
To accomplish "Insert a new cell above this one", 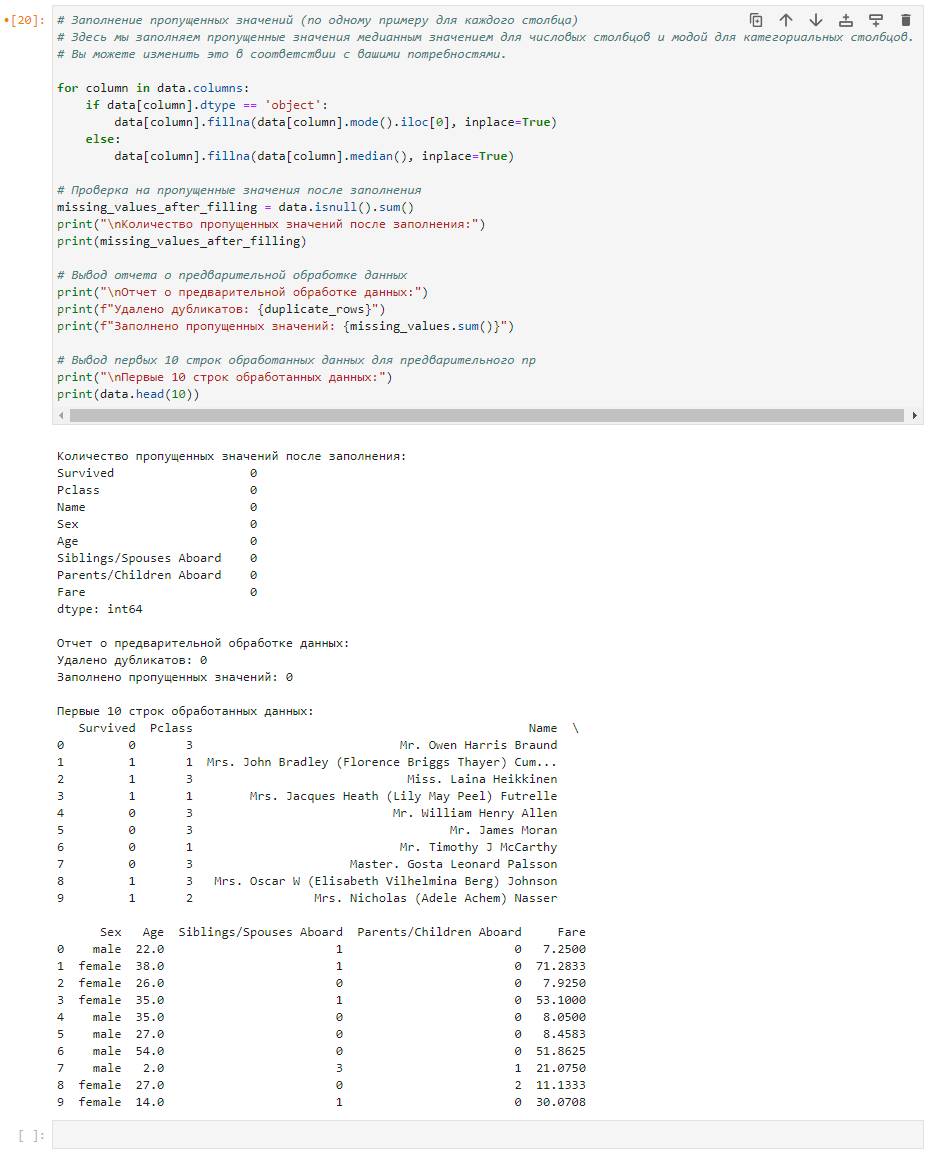I will point(846,20).
